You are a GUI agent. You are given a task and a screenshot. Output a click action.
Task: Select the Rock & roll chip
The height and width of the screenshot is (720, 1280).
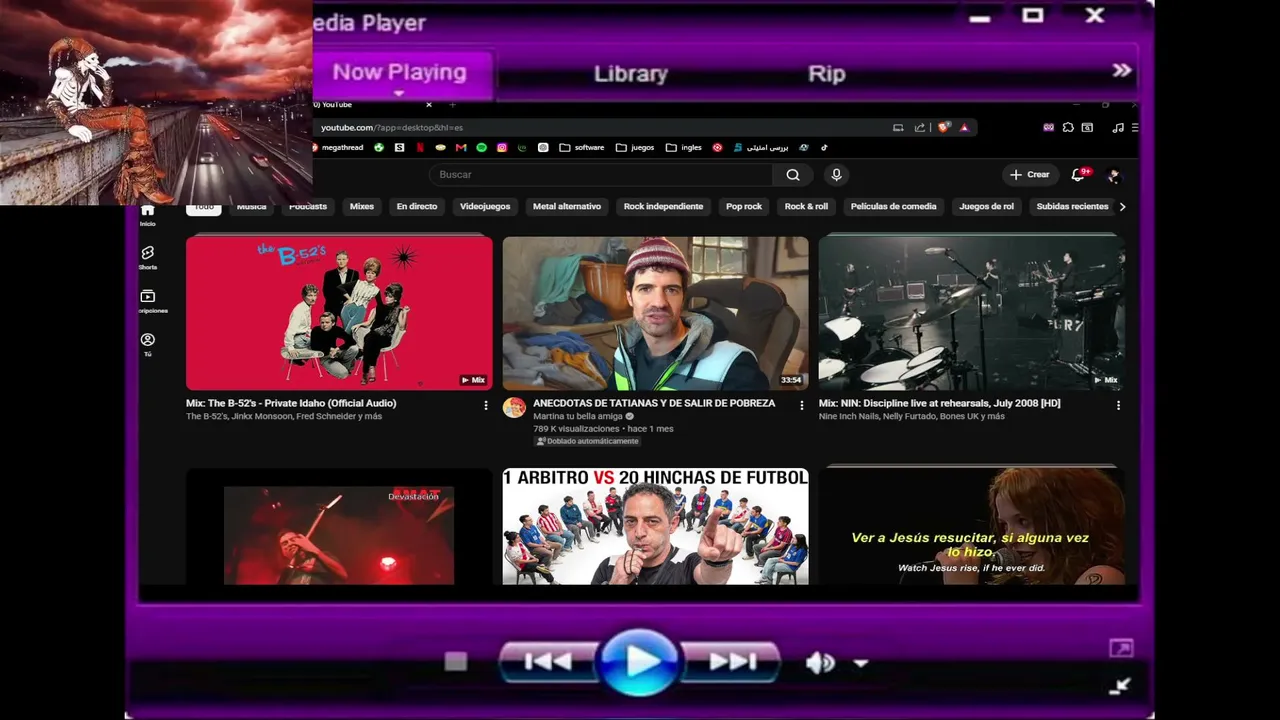[806, 207]
